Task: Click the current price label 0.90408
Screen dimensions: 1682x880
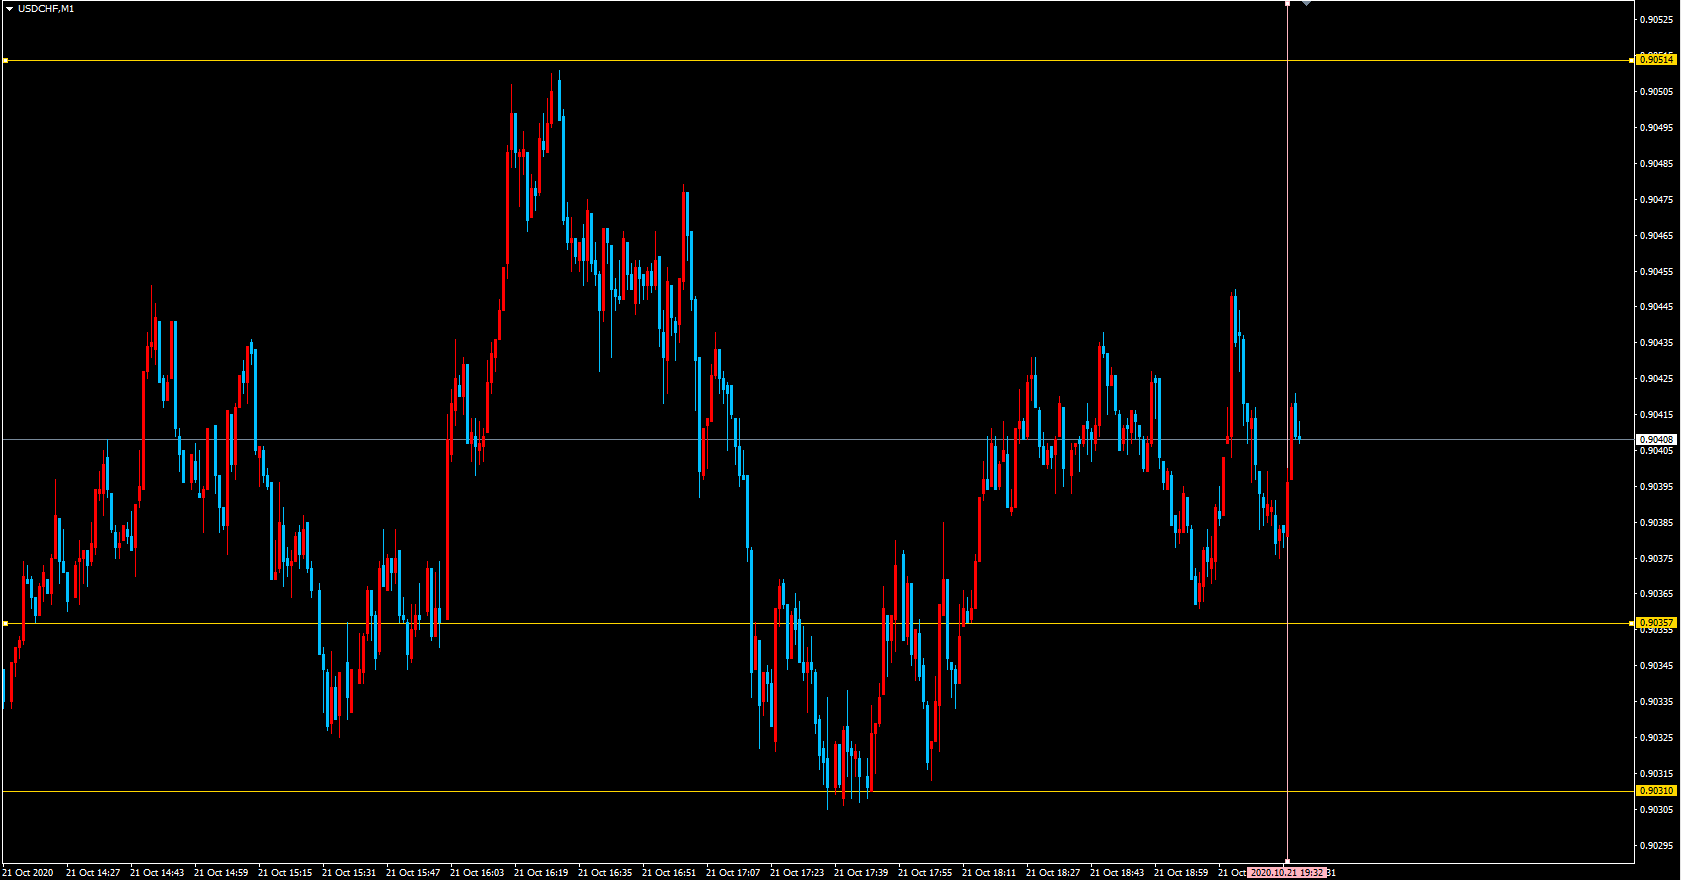Action: pyautogui.click(x=1656, y=440)
